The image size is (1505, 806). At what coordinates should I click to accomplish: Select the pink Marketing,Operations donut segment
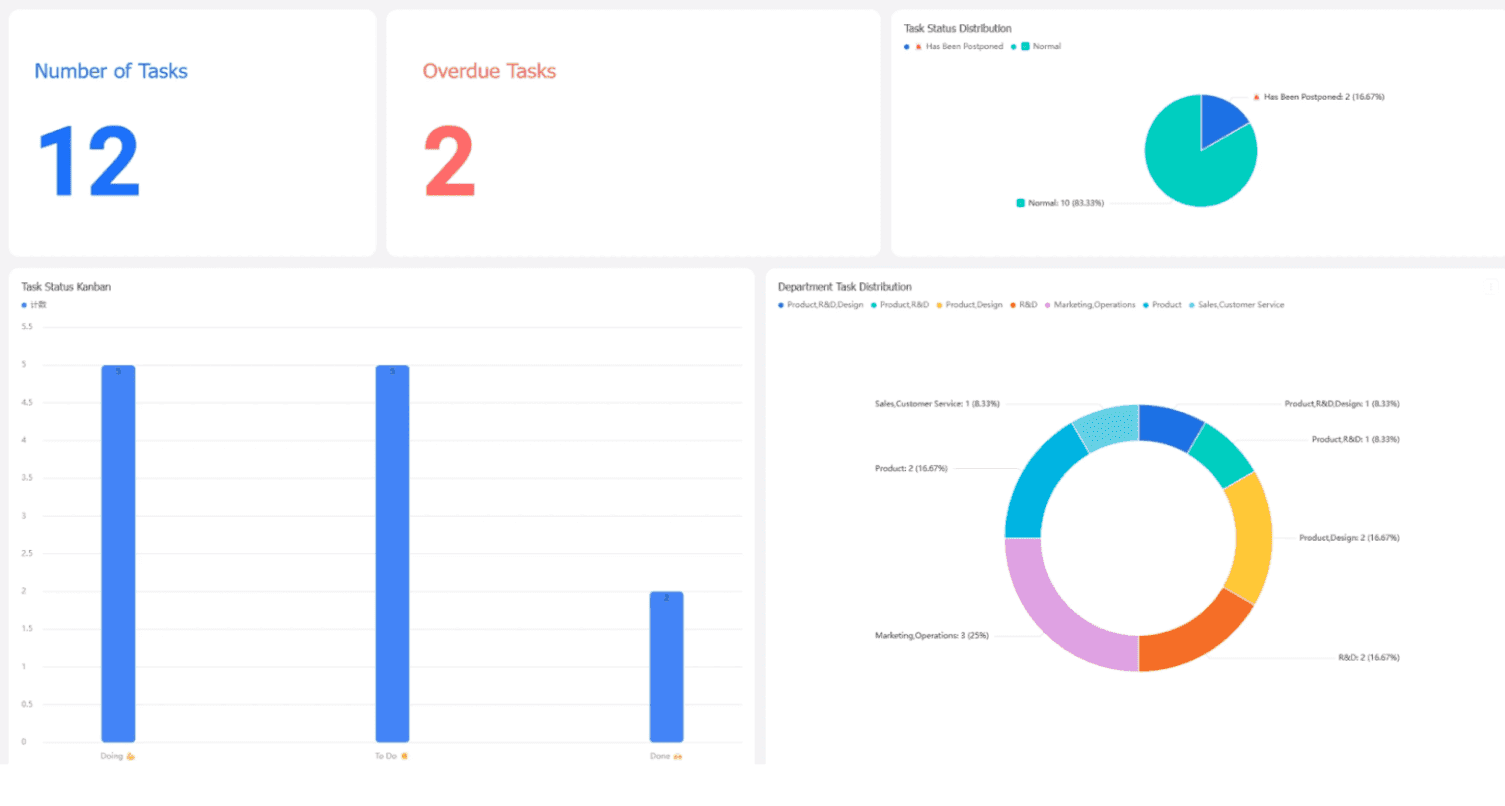(1050, 612)
